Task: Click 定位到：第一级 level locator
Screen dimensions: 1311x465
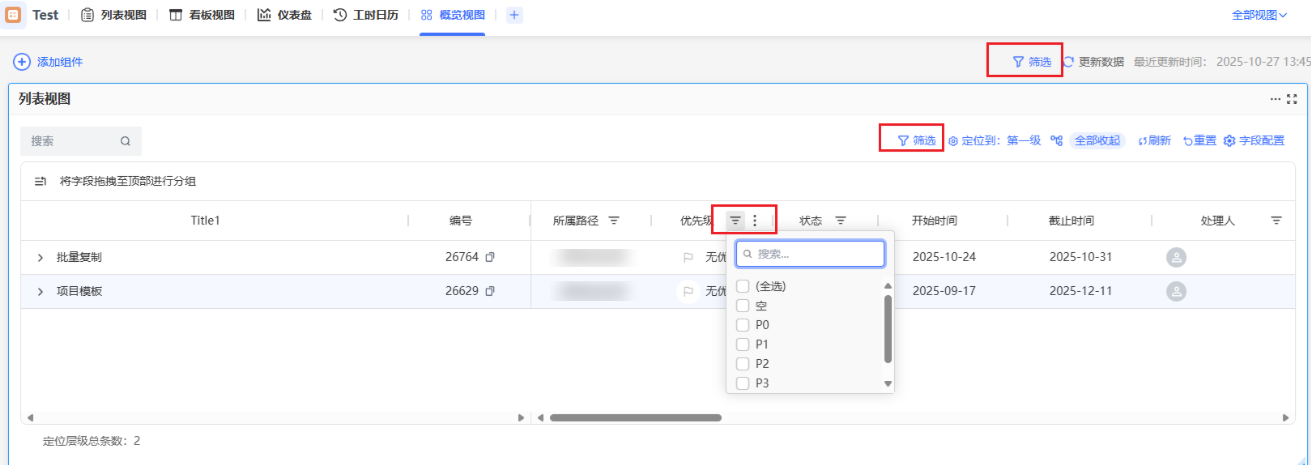Action: [x=994, y=141]
